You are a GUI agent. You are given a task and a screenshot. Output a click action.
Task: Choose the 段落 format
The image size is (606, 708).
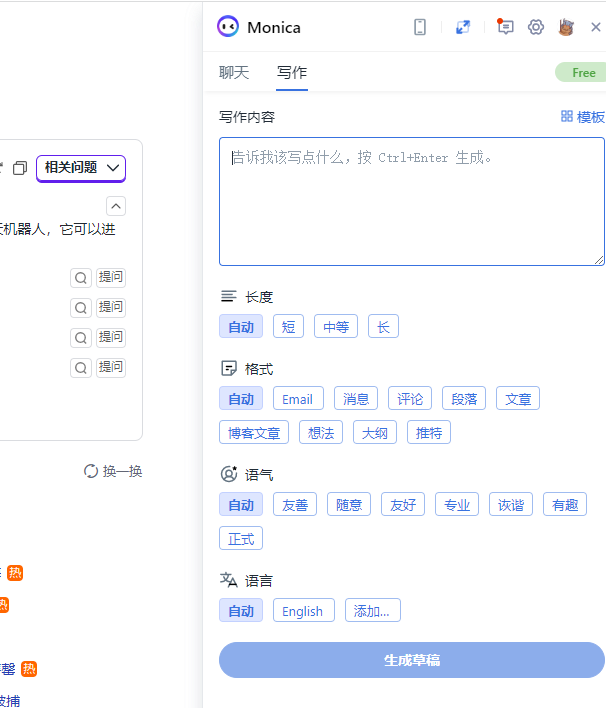464,399
